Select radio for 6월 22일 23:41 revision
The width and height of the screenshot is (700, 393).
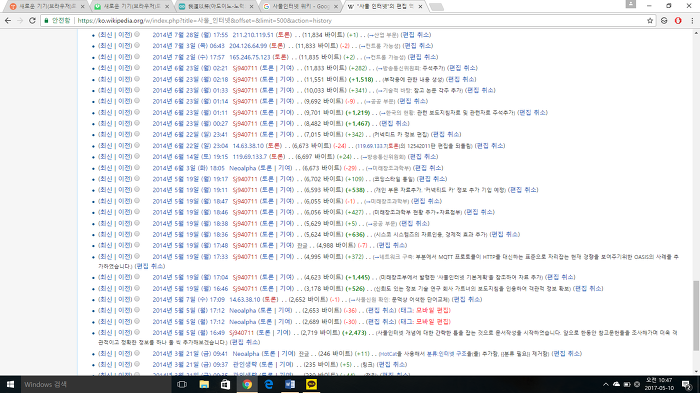pyautogui.click(x=137, y=134)
